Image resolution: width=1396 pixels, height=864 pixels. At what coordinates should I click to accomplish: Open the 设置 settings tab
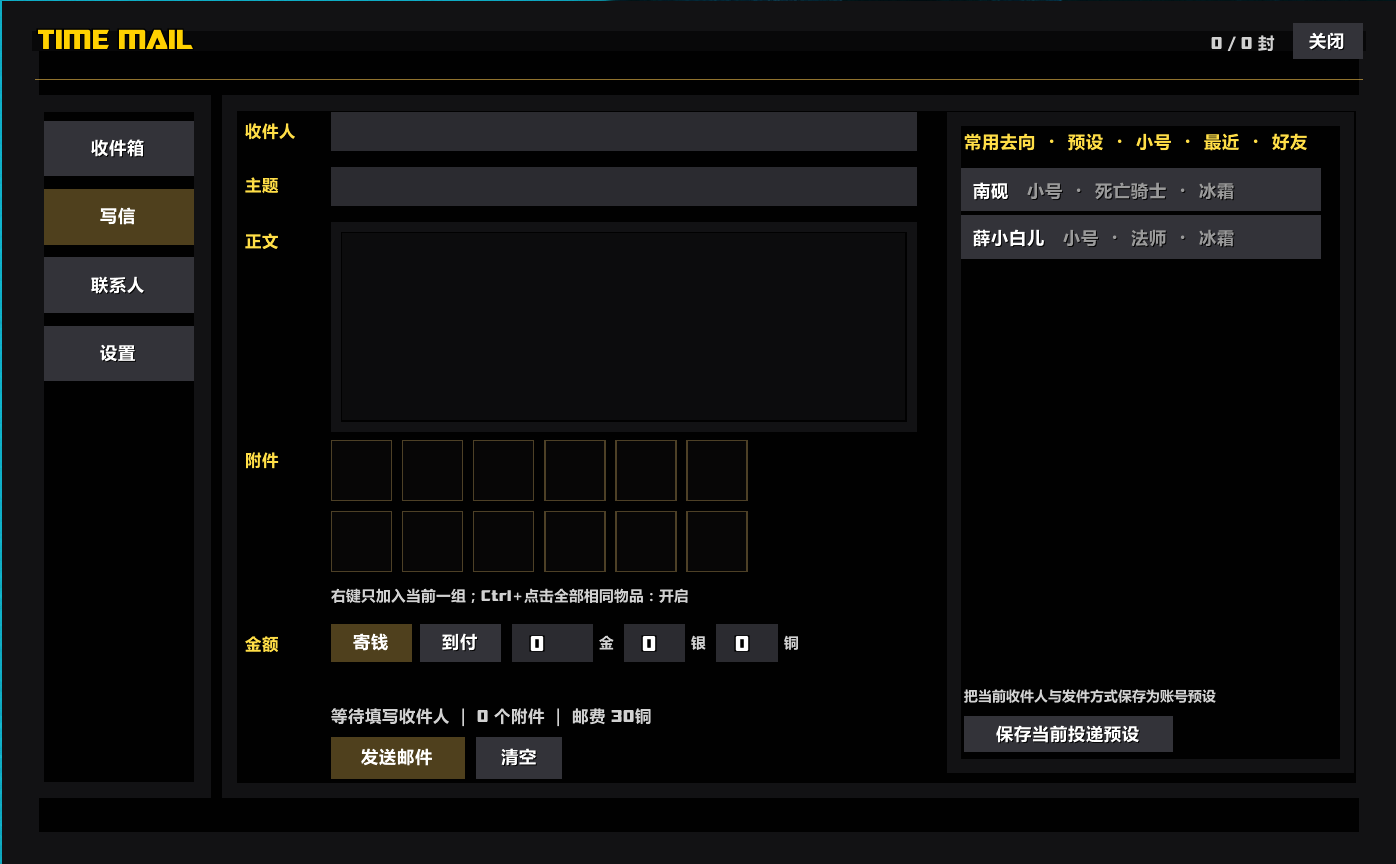(119, 353)
